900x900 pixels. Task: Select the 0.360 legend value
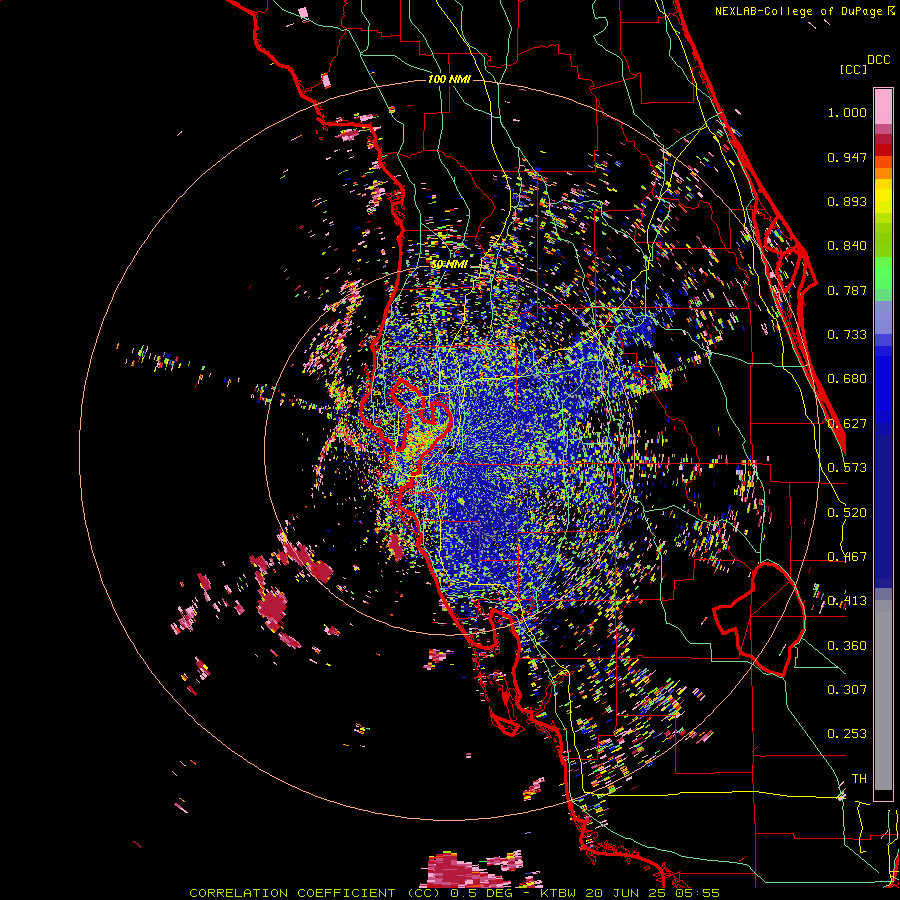[x=847, y=646]
